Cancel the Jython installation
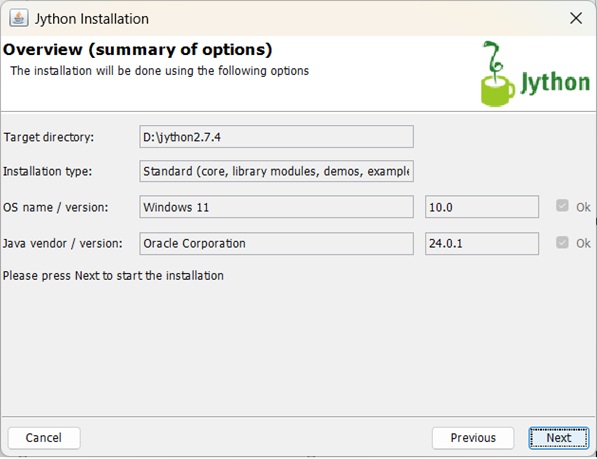597x459 pixels. [44, 438]
